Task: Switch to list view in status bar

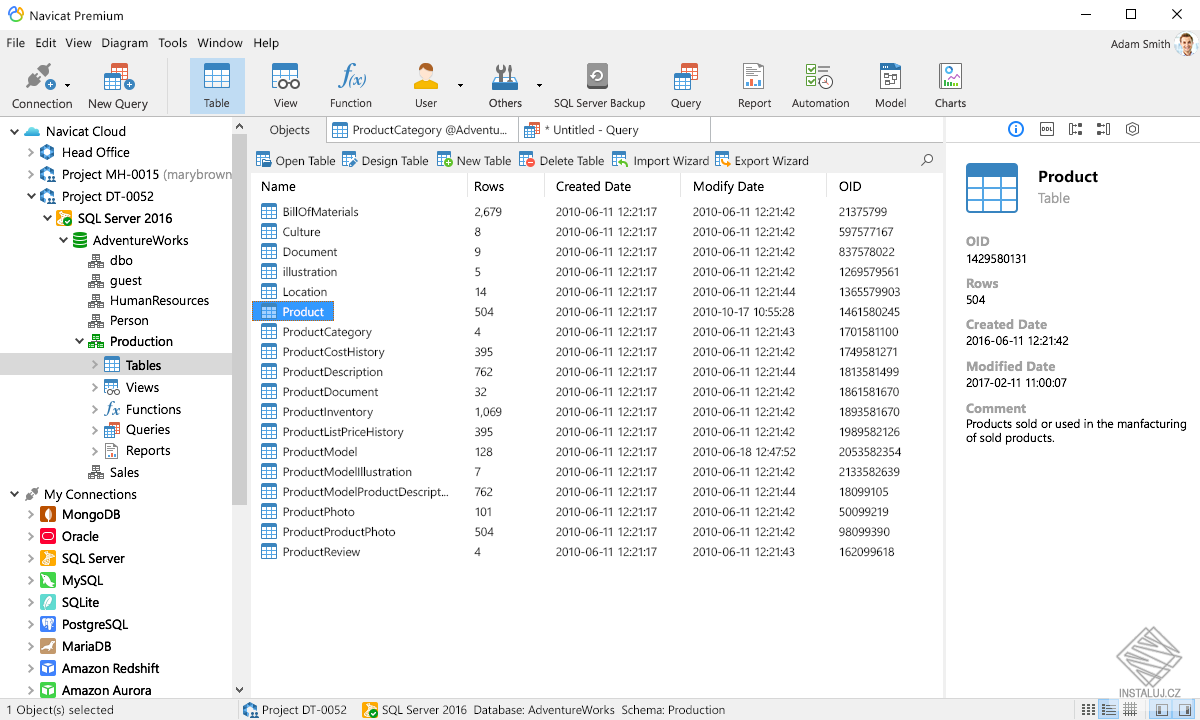Action: click(1108, 710)
